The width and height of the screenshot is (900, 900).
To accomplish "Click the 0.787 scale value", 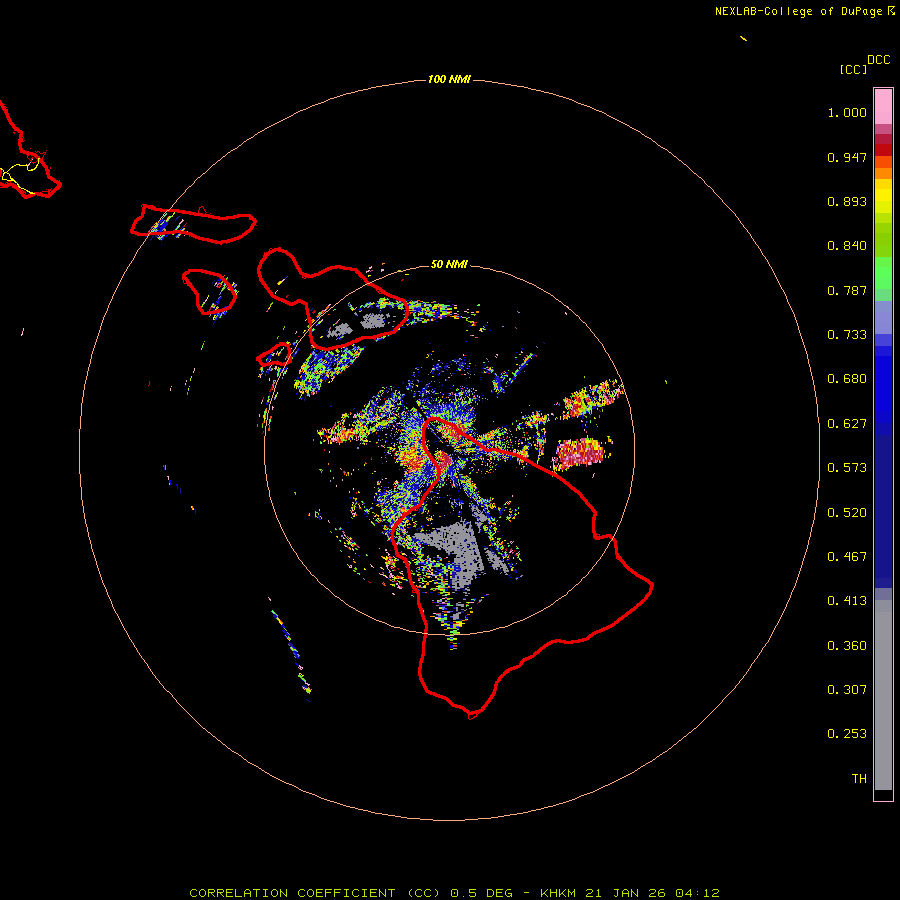I will 847,290.
